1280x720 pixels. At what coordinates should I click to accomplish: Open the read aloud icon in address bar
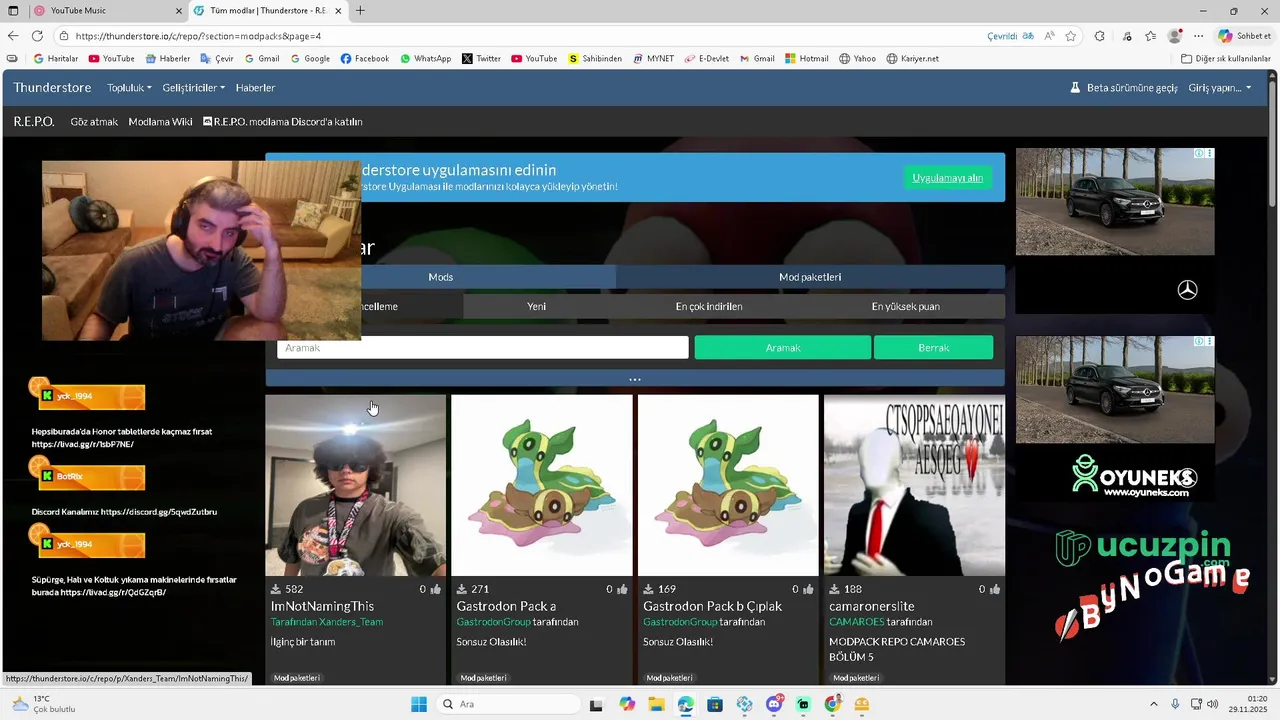click(x=1050, y=36)
